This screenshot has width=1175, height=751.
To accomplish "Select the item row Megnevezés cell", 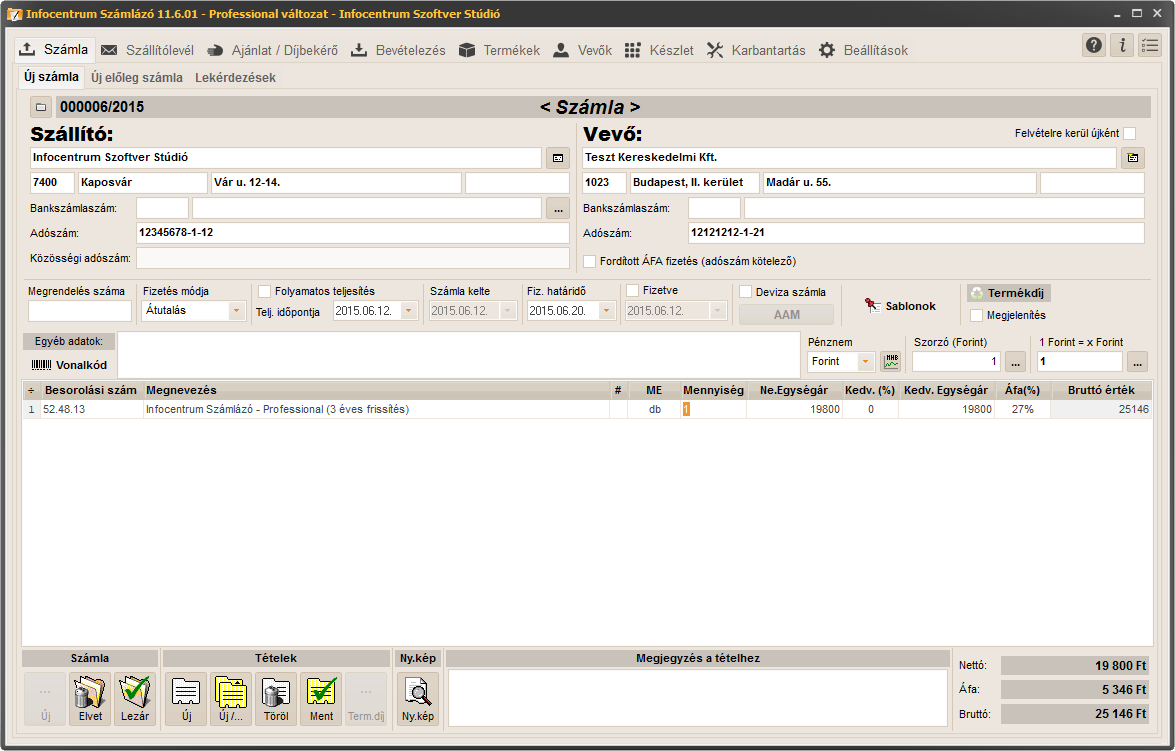I will click(x=376, y=409).
